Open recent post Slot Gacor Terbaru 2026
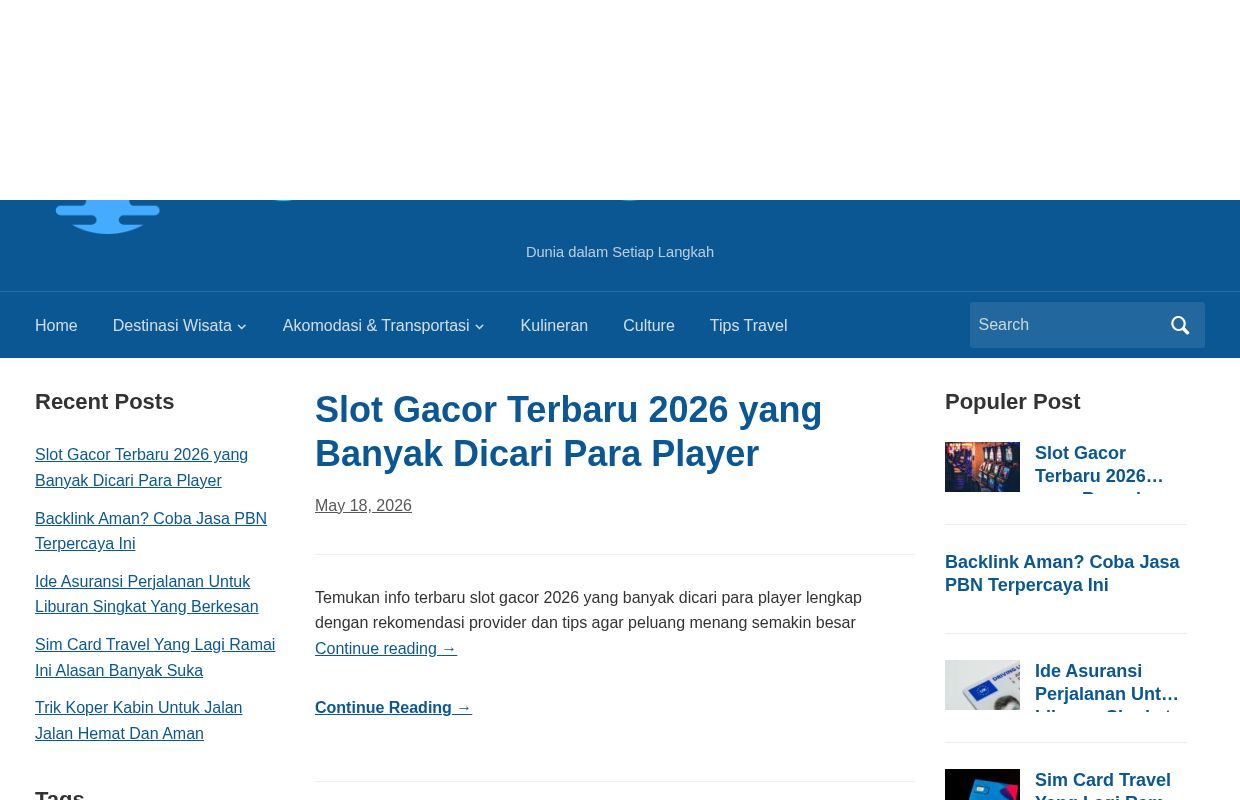 coord(141,467)
